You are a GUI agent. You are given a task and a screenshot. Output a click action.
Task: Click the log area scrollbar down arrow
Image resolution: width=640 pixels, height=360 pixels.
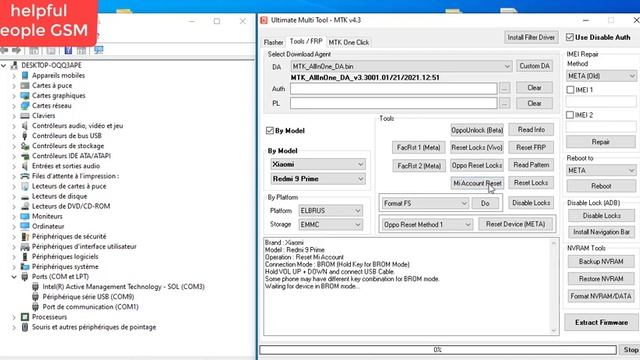(554, 331)
